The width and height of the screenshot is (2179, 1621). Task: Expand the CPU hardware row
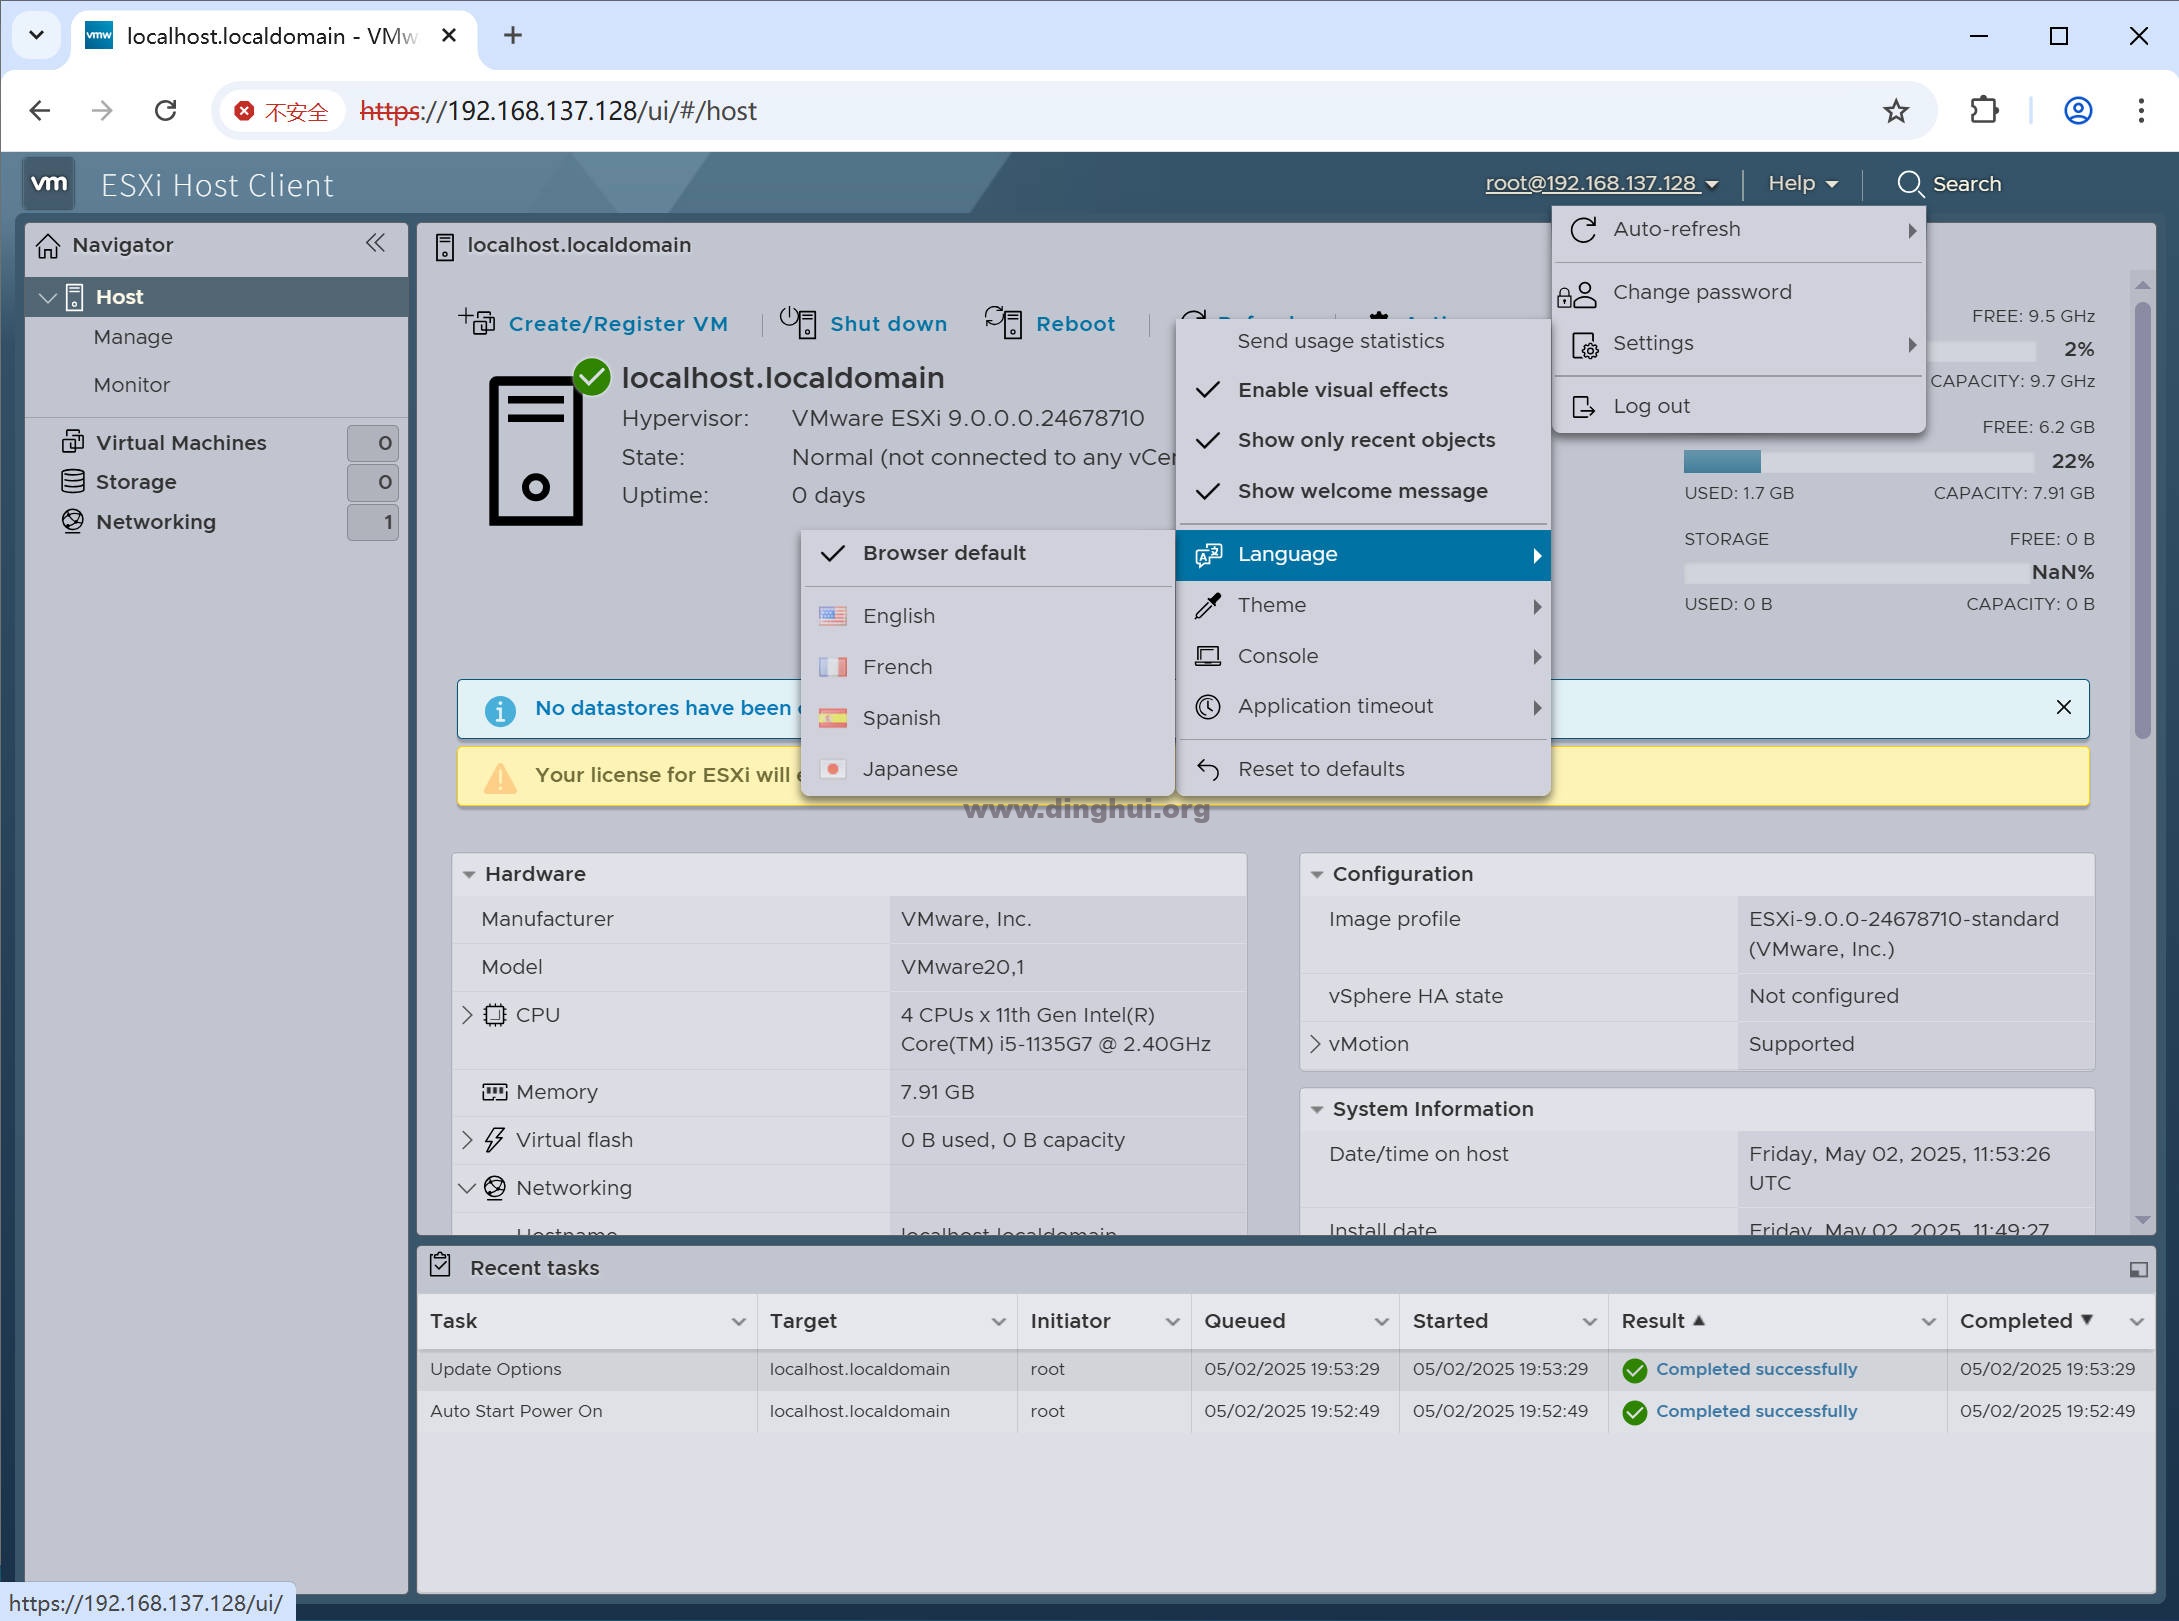(467, 1015)
